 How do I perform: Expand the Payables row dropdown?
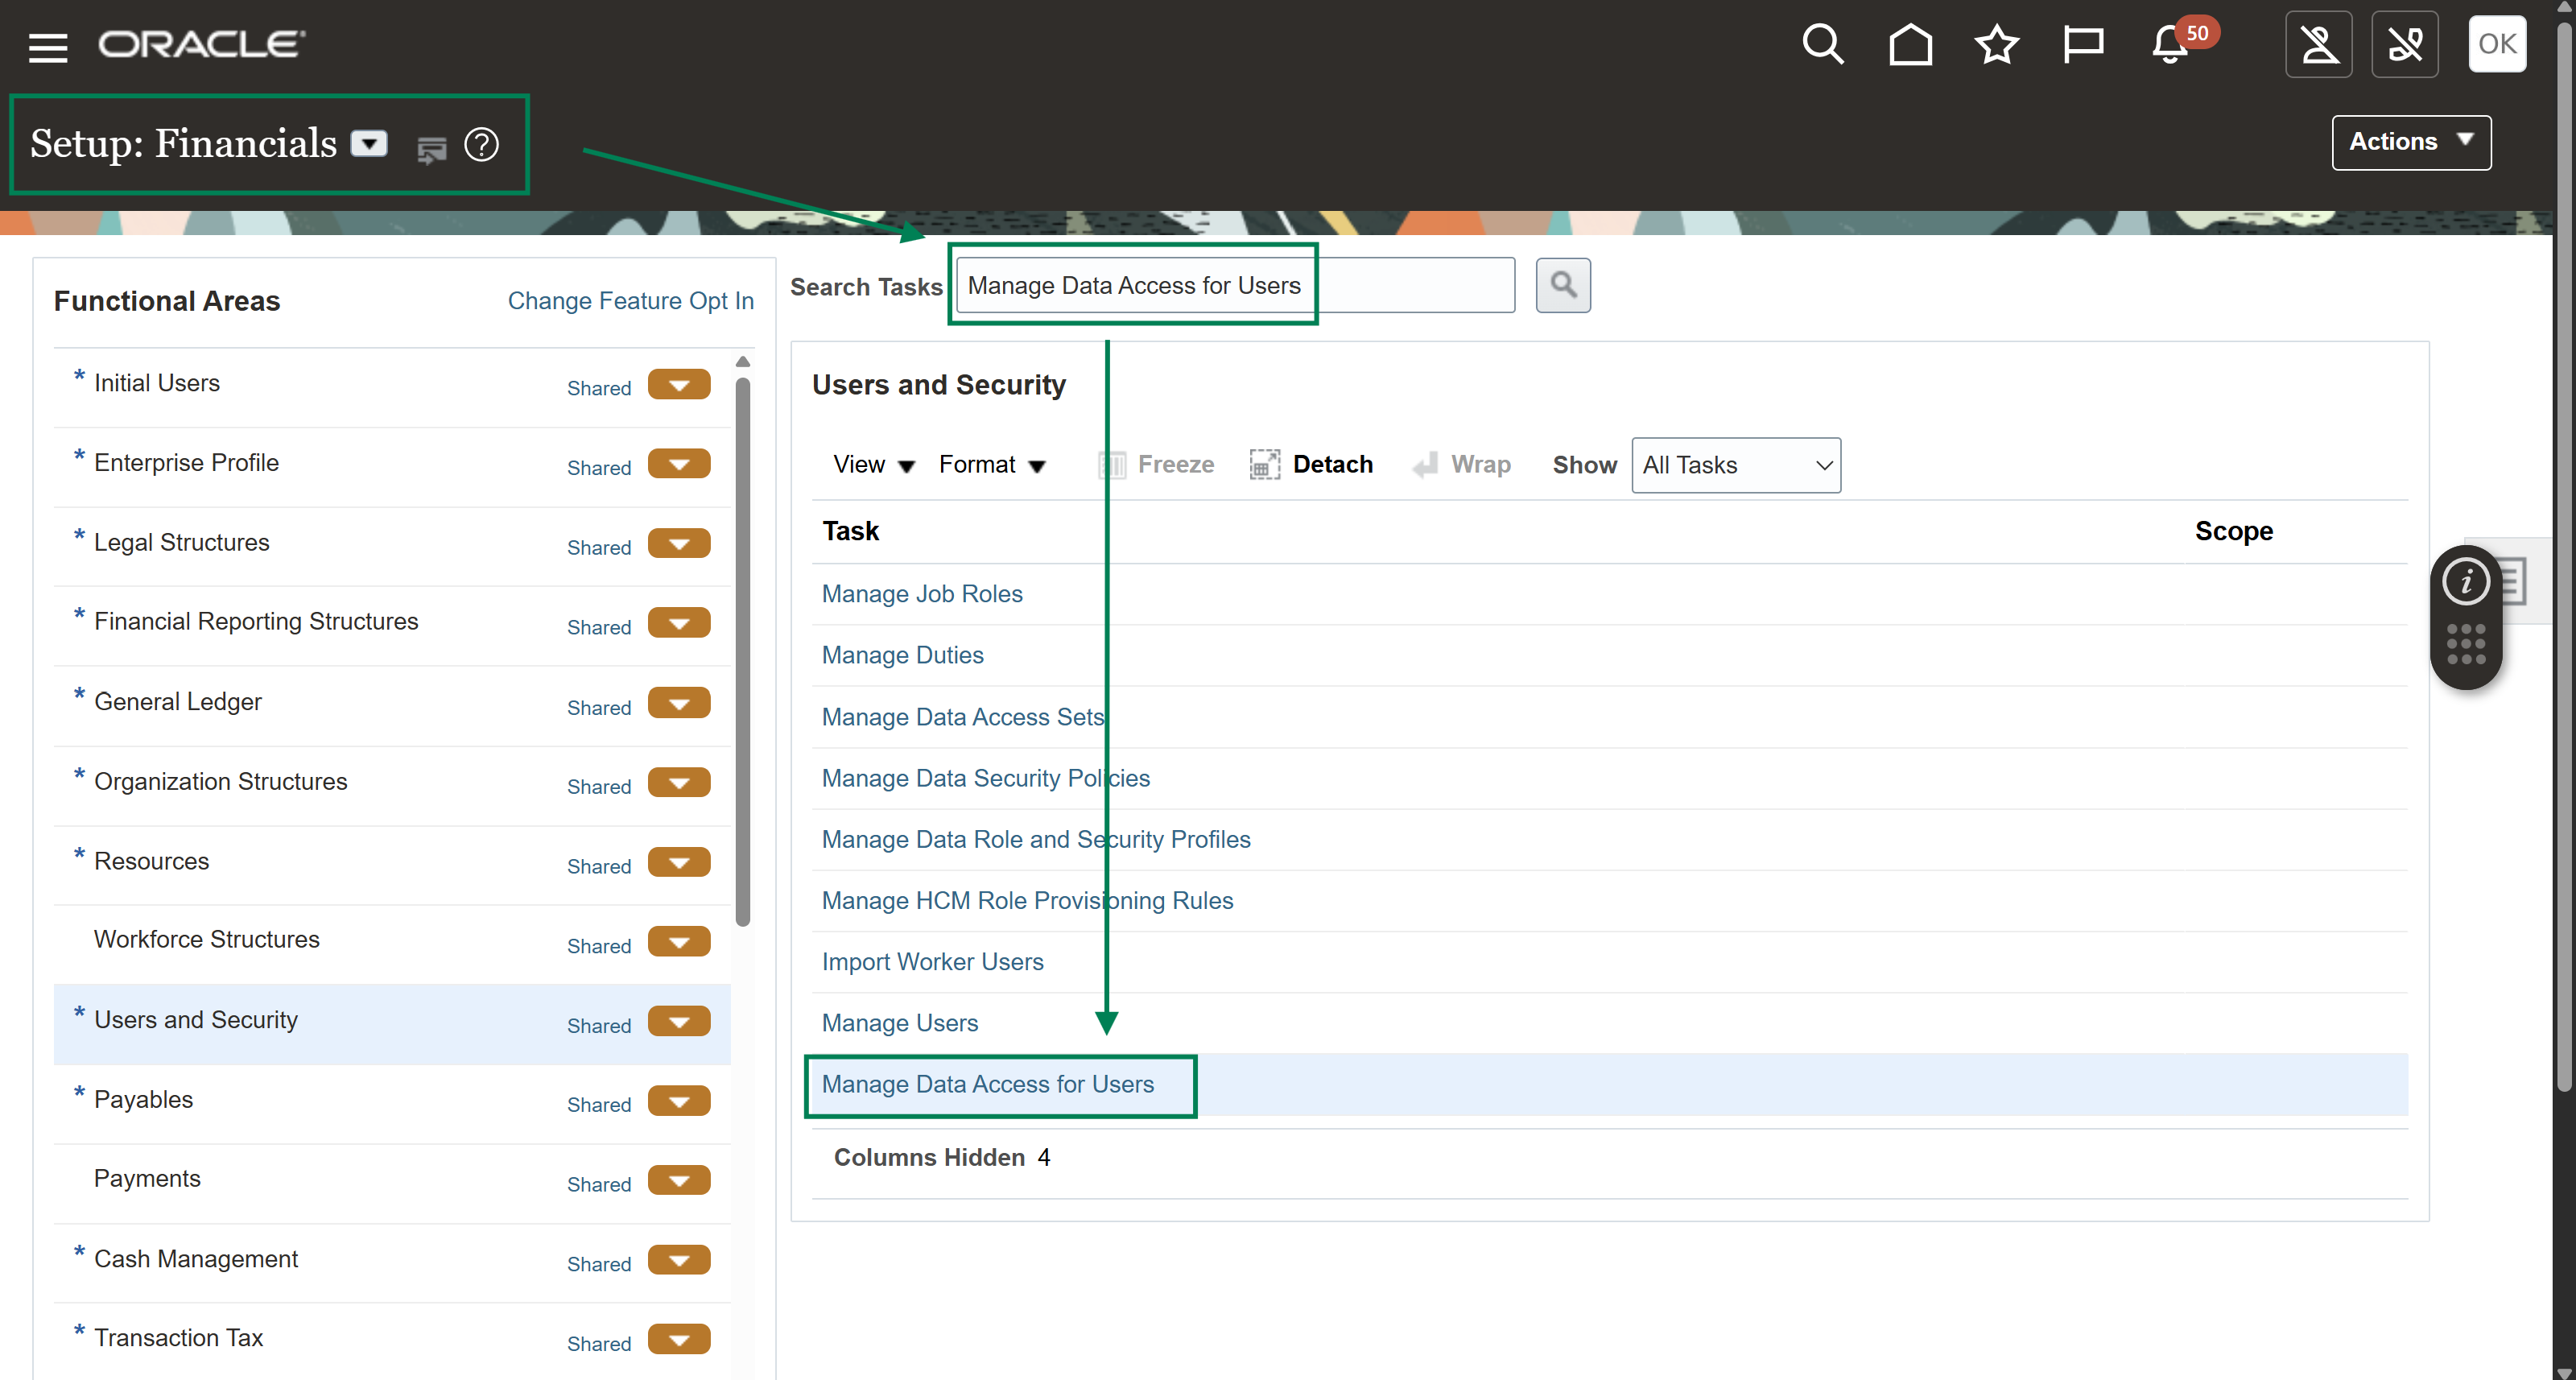coord(679,1101)
